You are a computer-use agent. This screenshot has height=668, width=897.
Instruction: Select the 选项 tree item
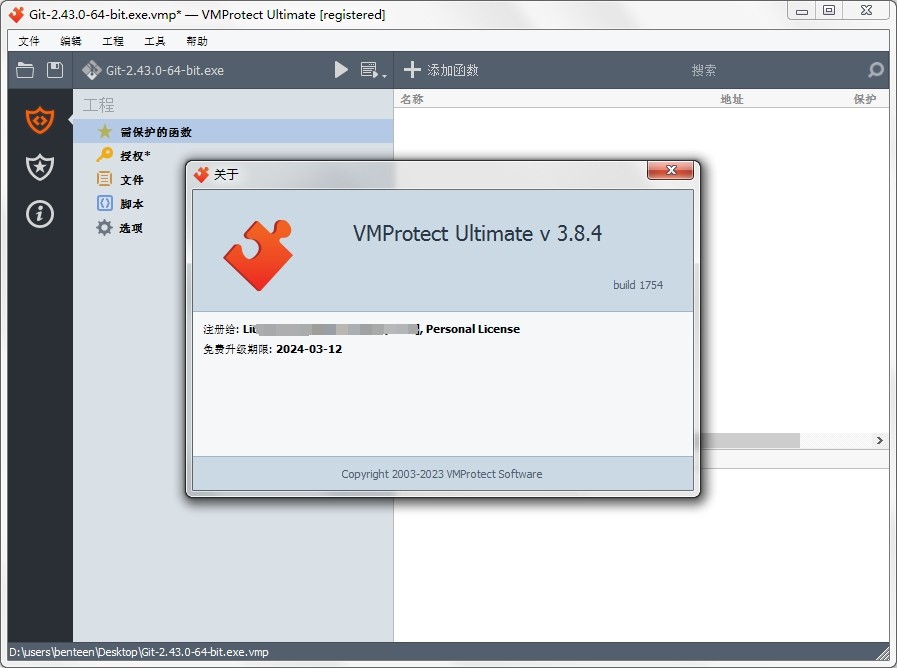(x=131, y=228)
